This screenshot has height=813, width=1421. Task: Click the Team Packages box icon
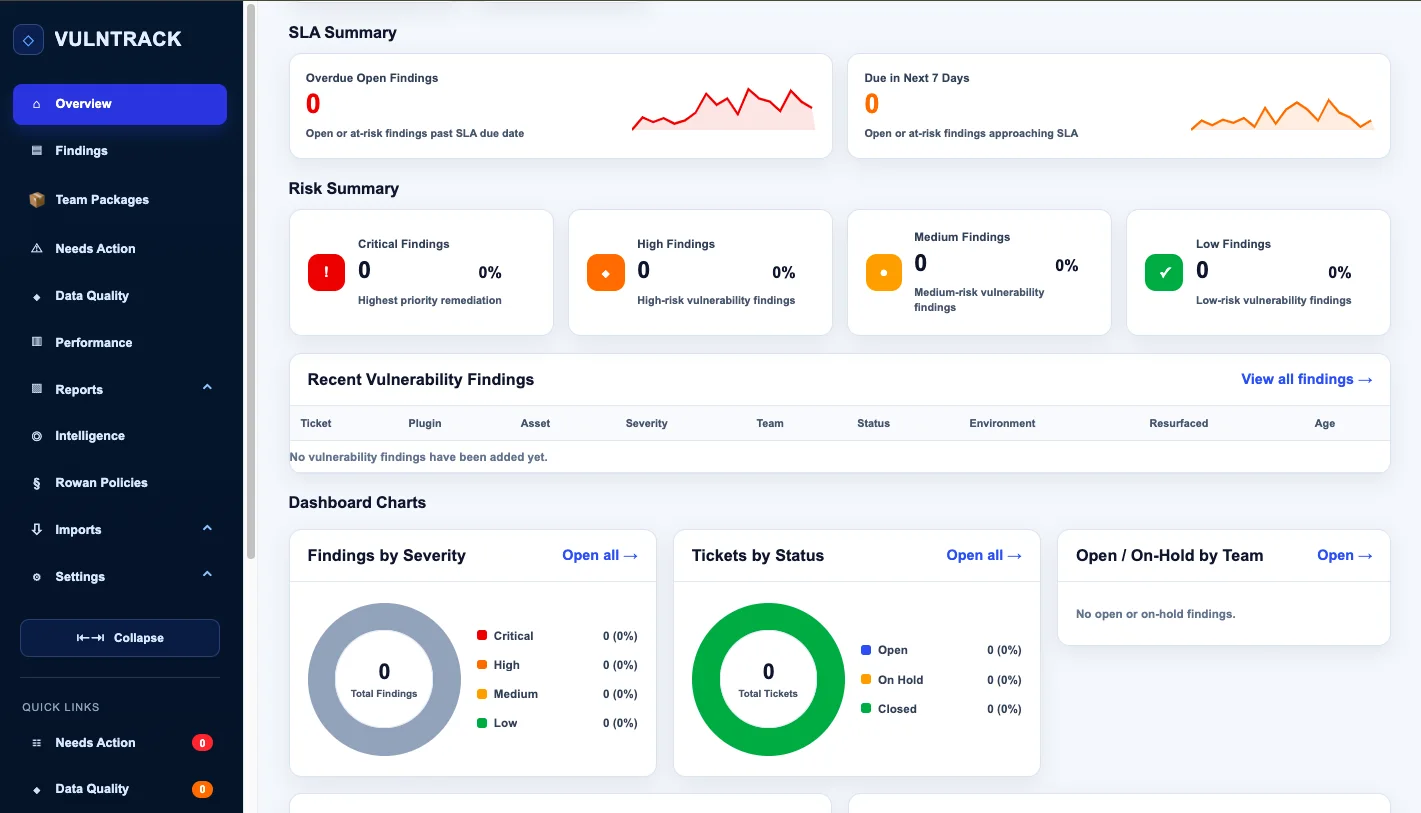click(x=37, y=200)
